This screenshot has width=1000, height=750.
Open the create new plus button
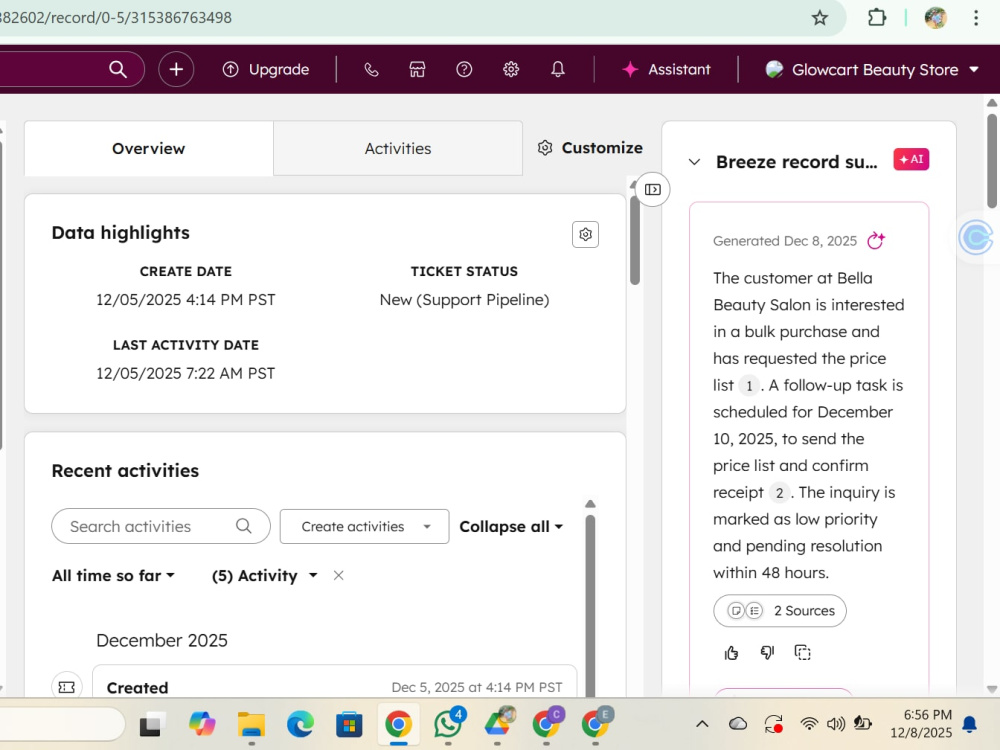[x=176, y=69]
